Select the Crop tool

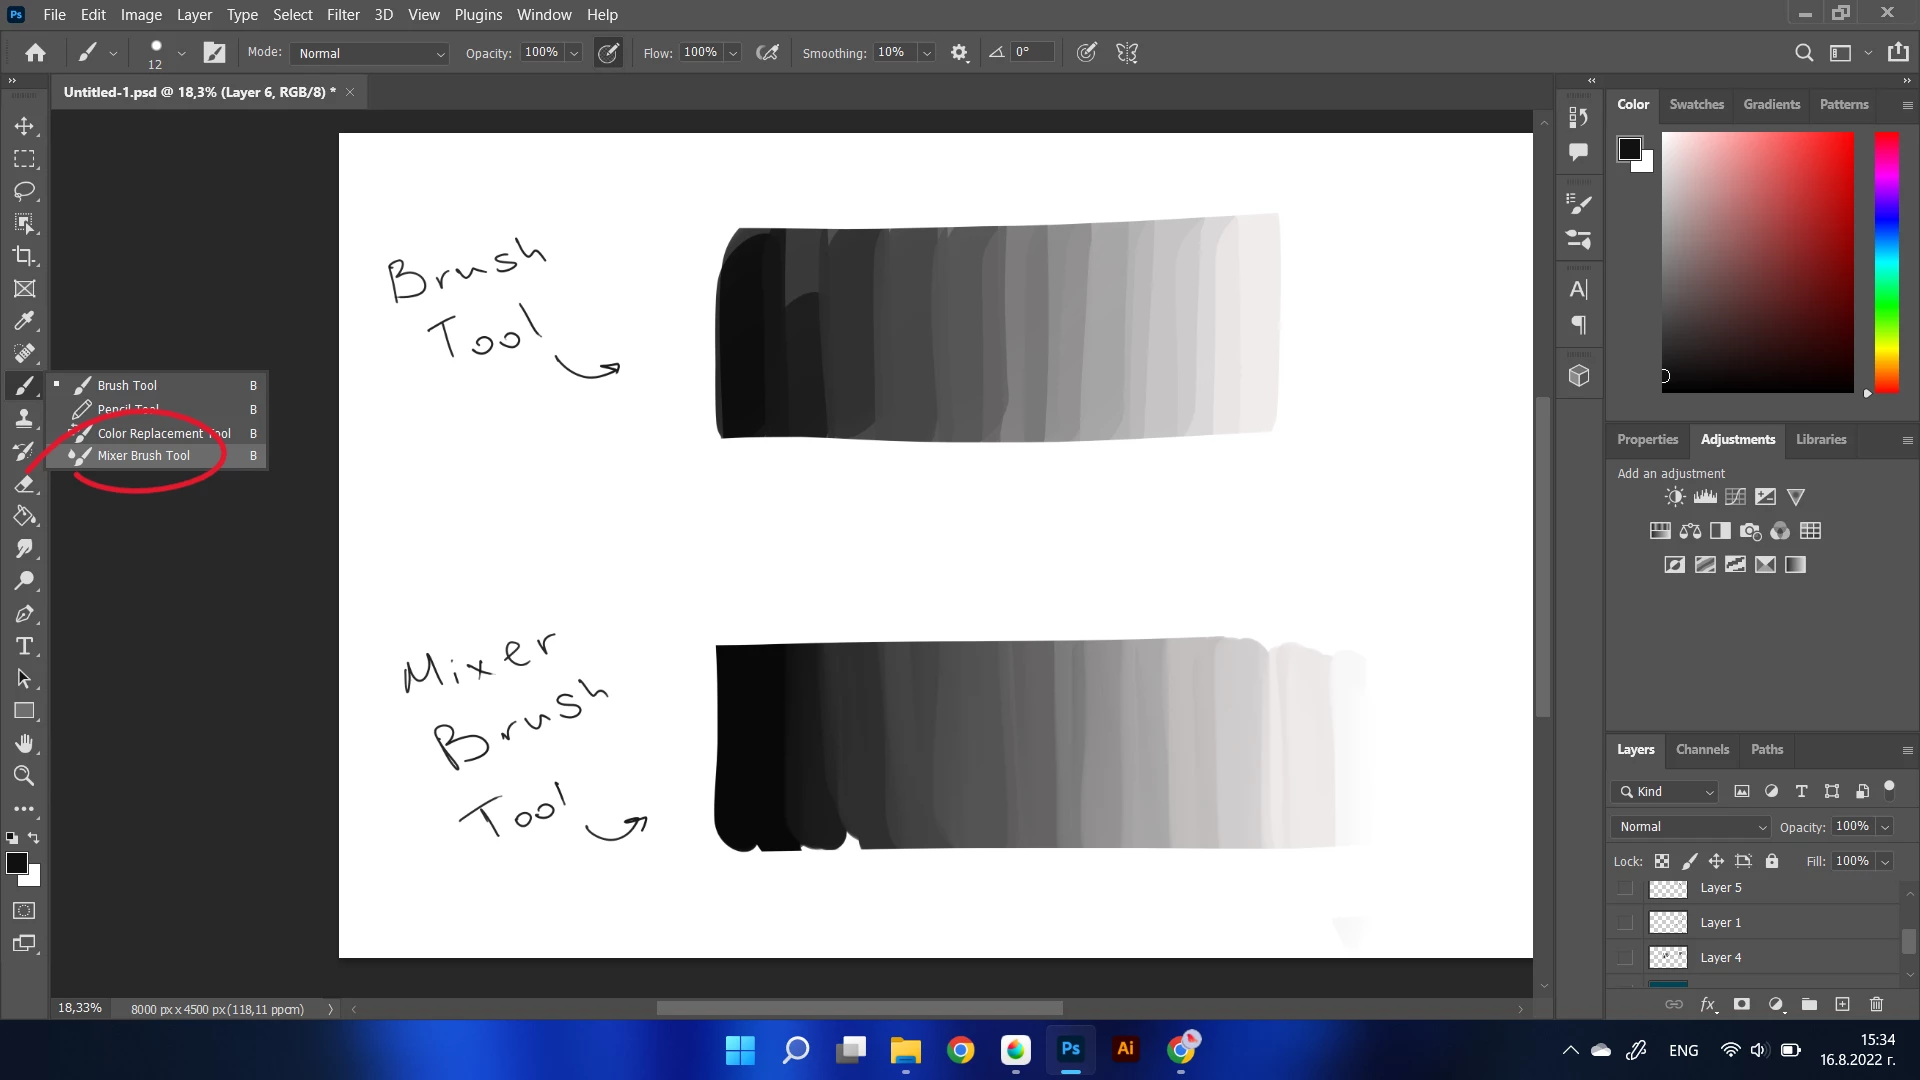tap(25, 256)
